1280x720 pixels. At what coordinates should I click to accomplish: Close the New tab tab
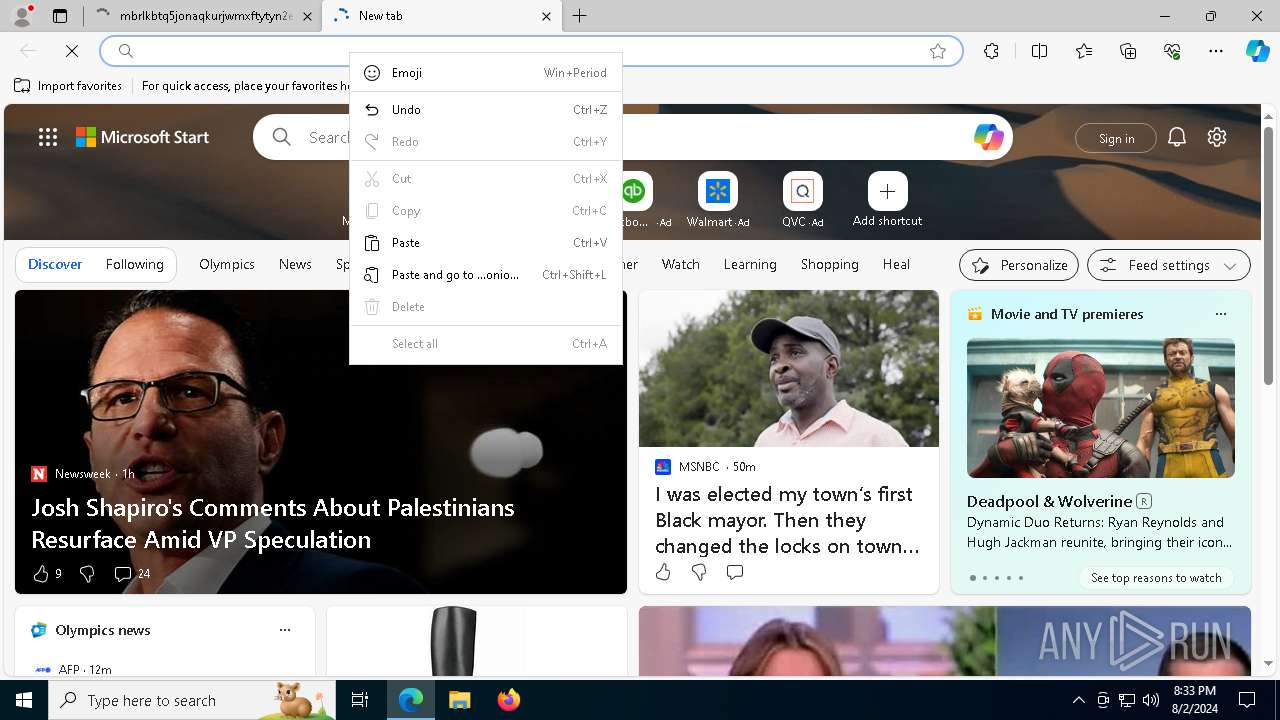coord(546,16)
